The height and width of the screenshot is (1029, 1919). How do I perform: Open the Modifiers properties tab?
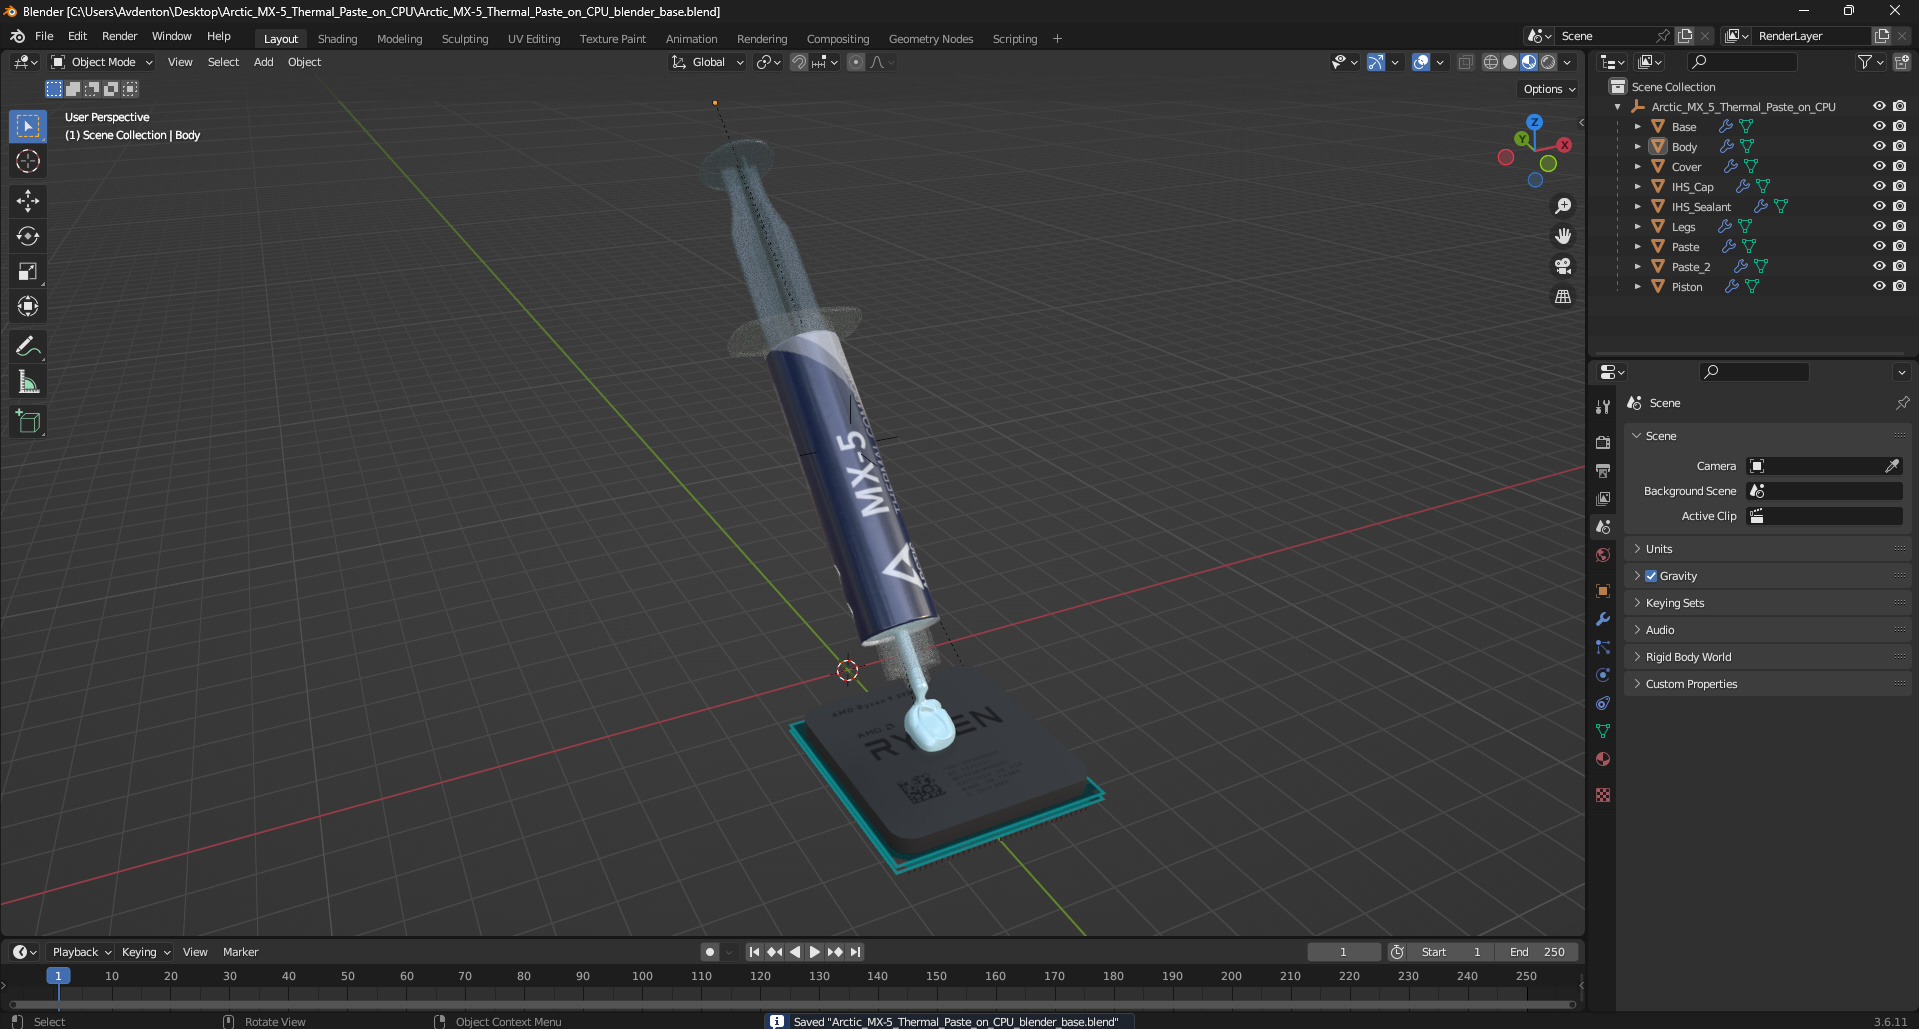pos(1603,619)
